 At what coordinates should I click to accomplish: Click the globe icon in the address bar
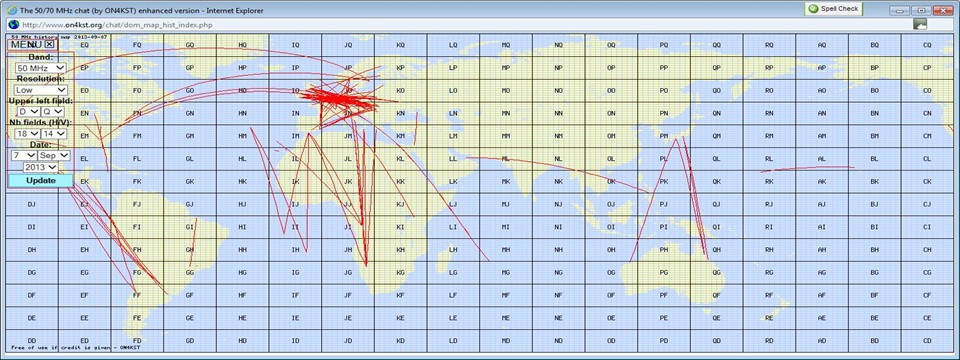(14, 24)
